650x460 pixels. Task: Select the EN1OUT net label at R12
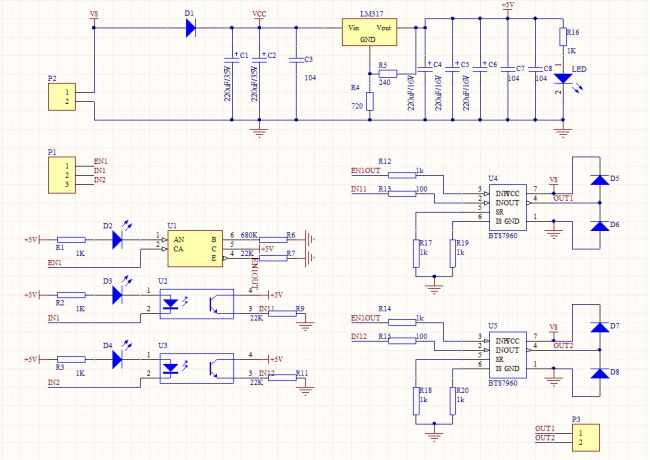(x=366, y=170)
